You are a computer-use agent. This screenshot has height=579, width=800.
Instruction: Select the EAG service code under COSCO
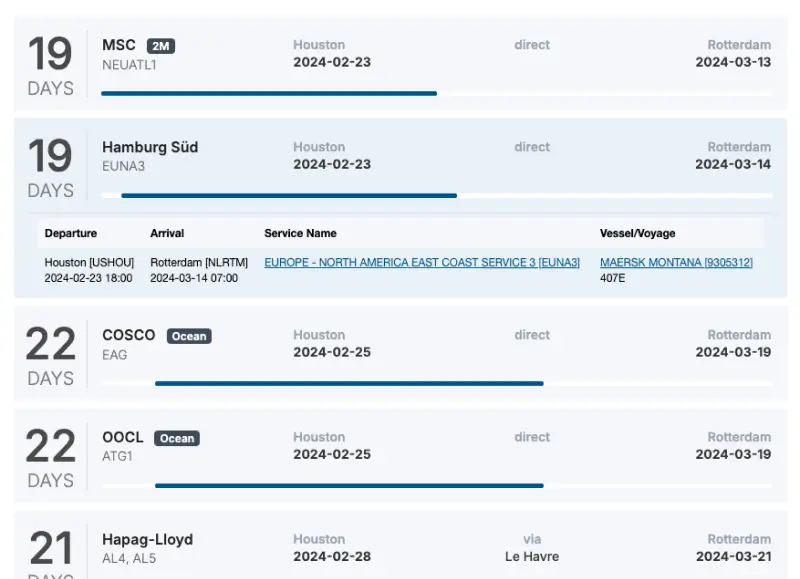click(114, 355)
